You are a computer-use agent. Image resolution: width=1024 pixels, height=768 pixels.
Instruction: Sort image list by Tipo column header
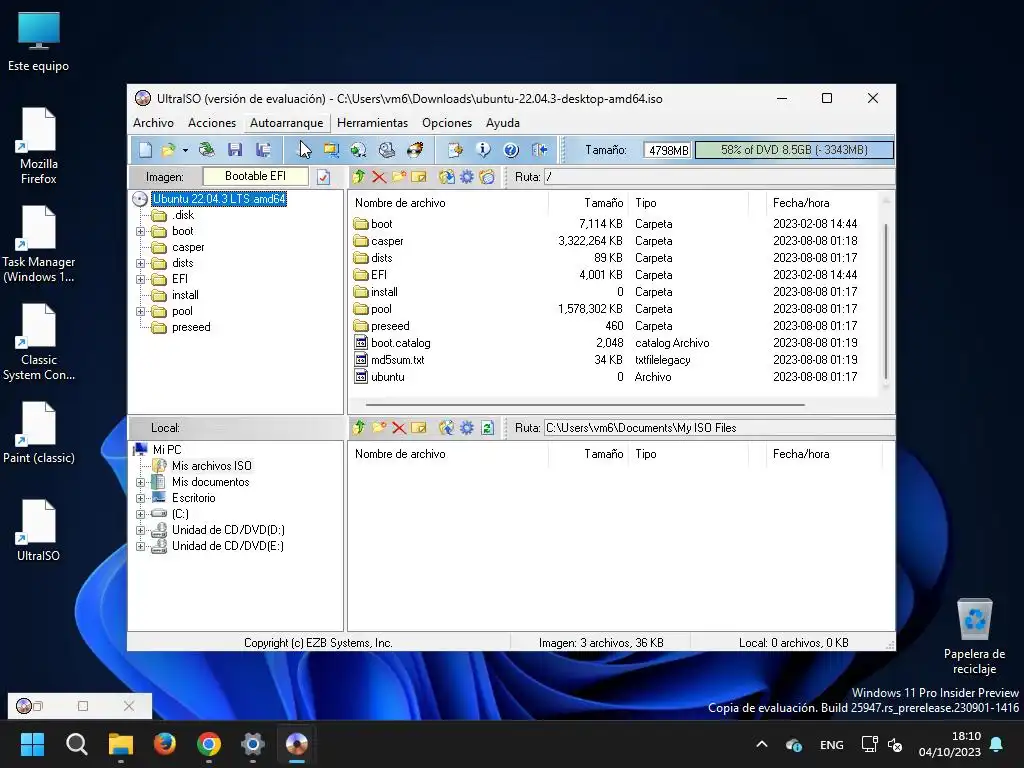coord(690,203)
